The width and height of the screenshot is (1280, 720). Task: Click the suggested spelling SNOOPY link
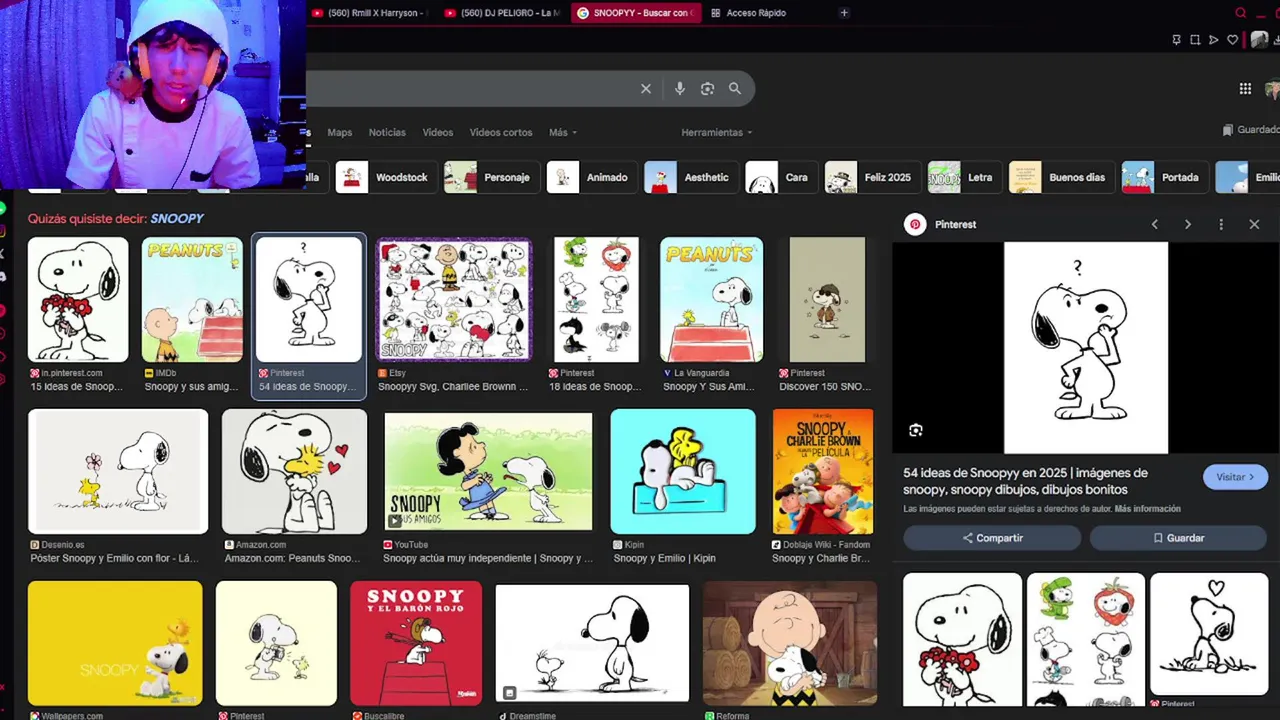click(x=177, y=219)
